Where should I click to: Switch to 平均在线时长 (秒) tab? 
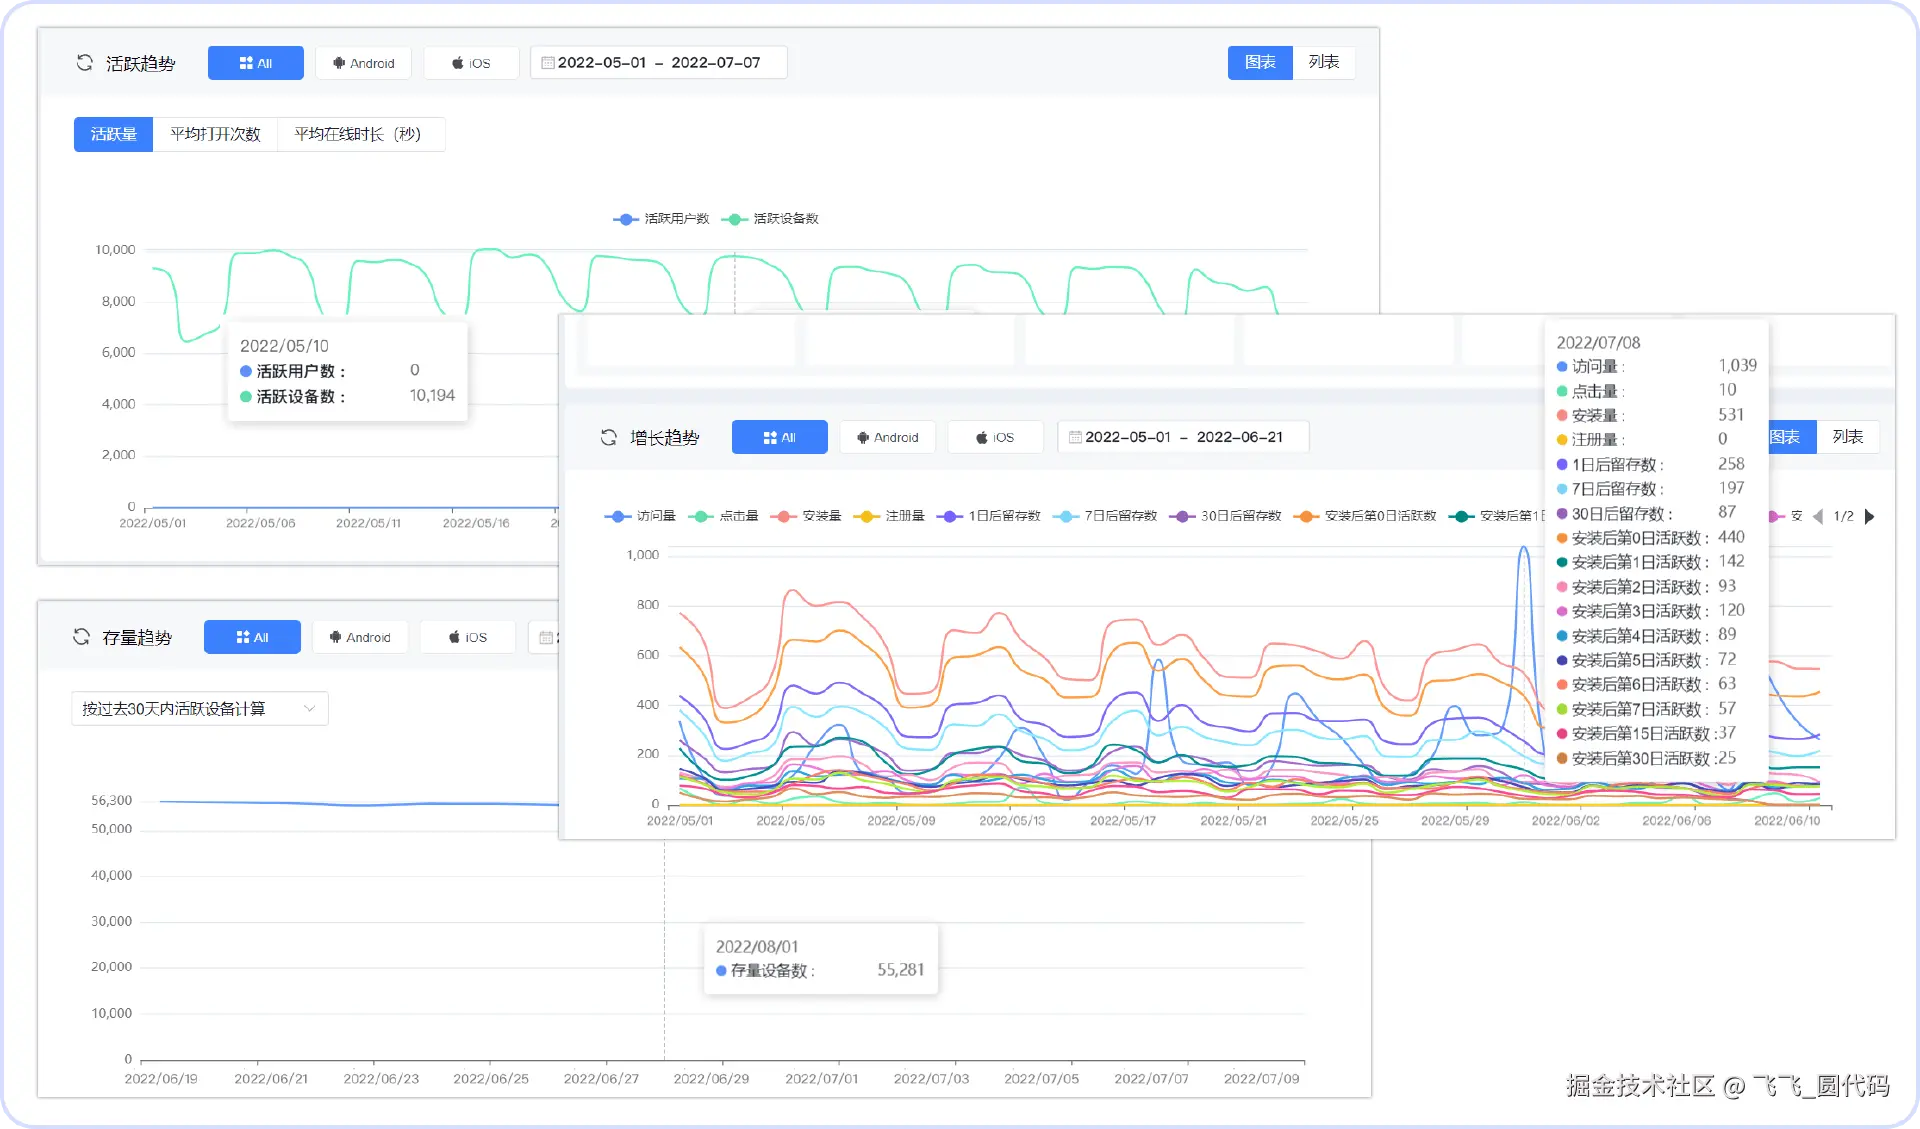[357, 134]
